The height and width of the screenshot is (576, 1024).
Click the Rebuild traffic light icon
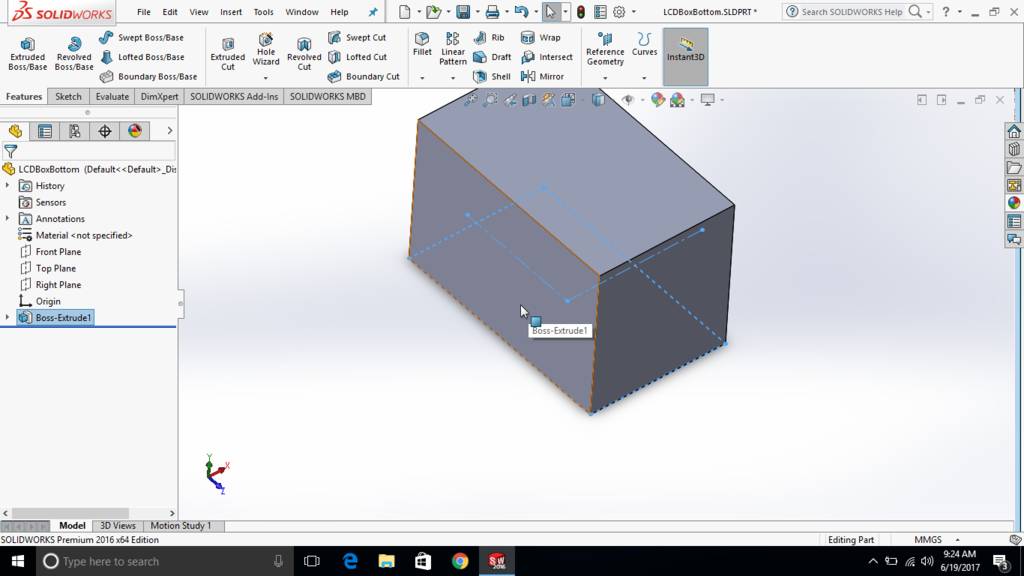(x=581, y=12)
